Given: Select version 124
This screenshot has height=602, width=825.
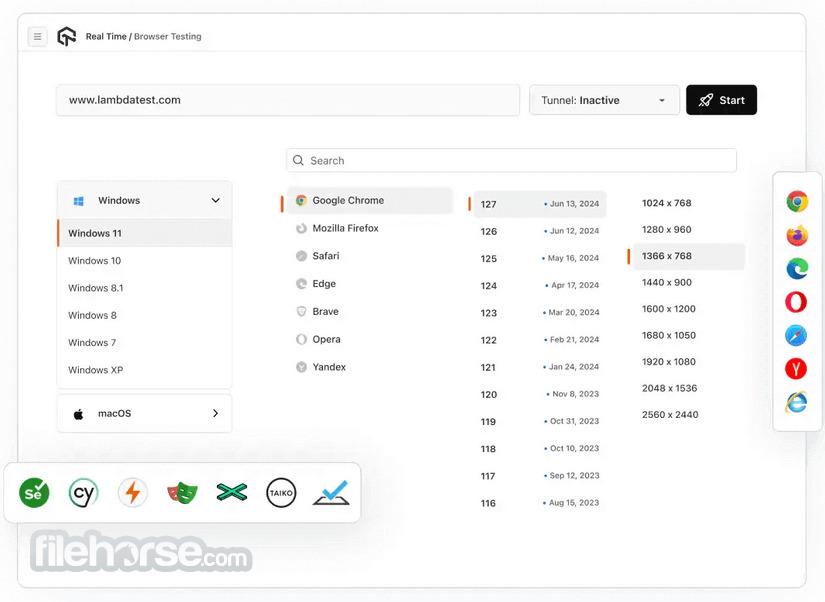Looking at the screenshot, I should [540, 286].
